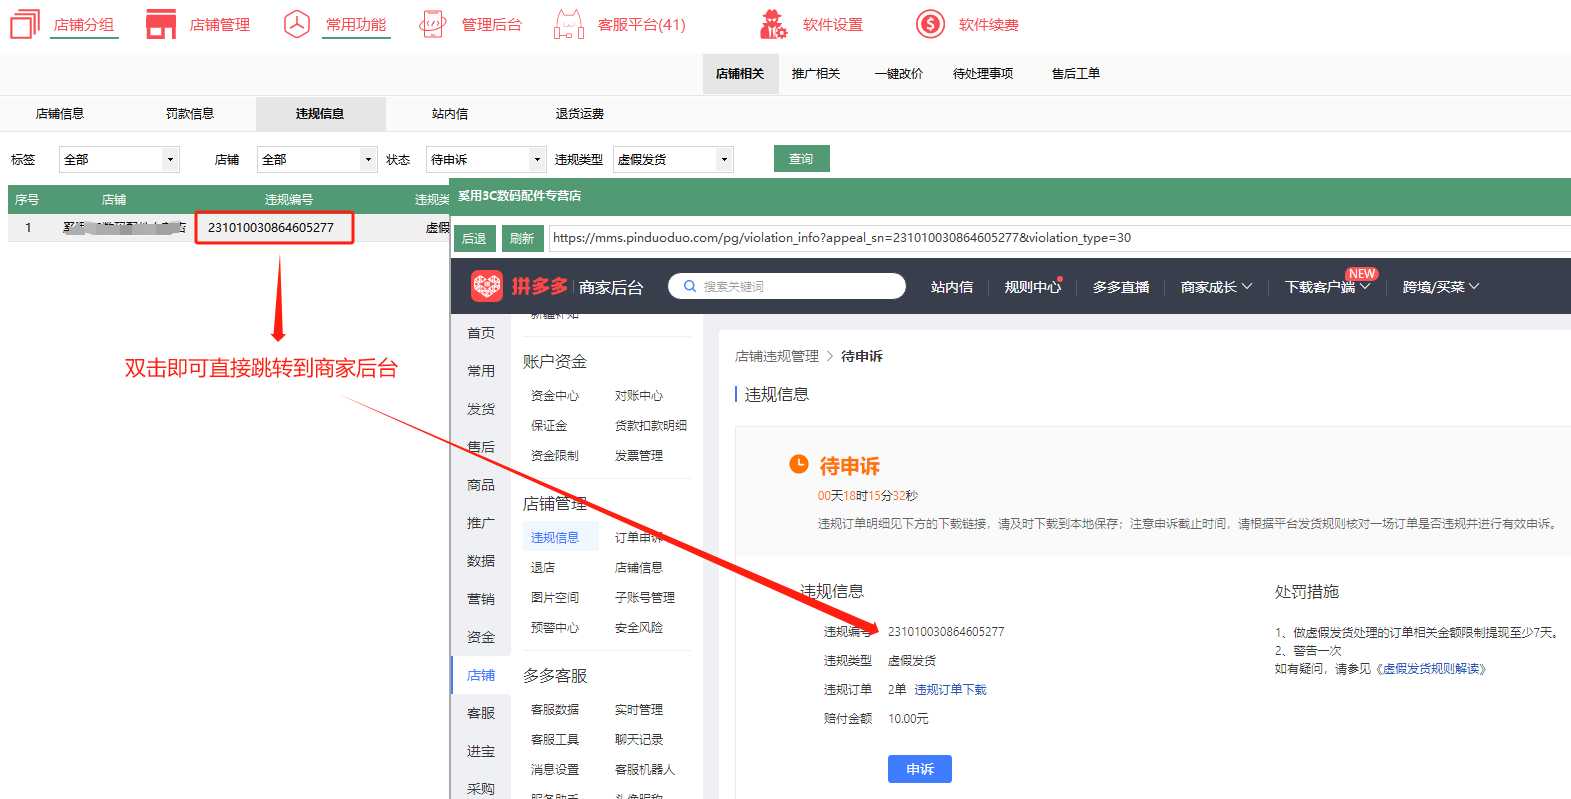Image resolution: width=1571 pixels, height=799 pixels.
Task: Select 营销 in left sidebar
Action: (481, 599)
